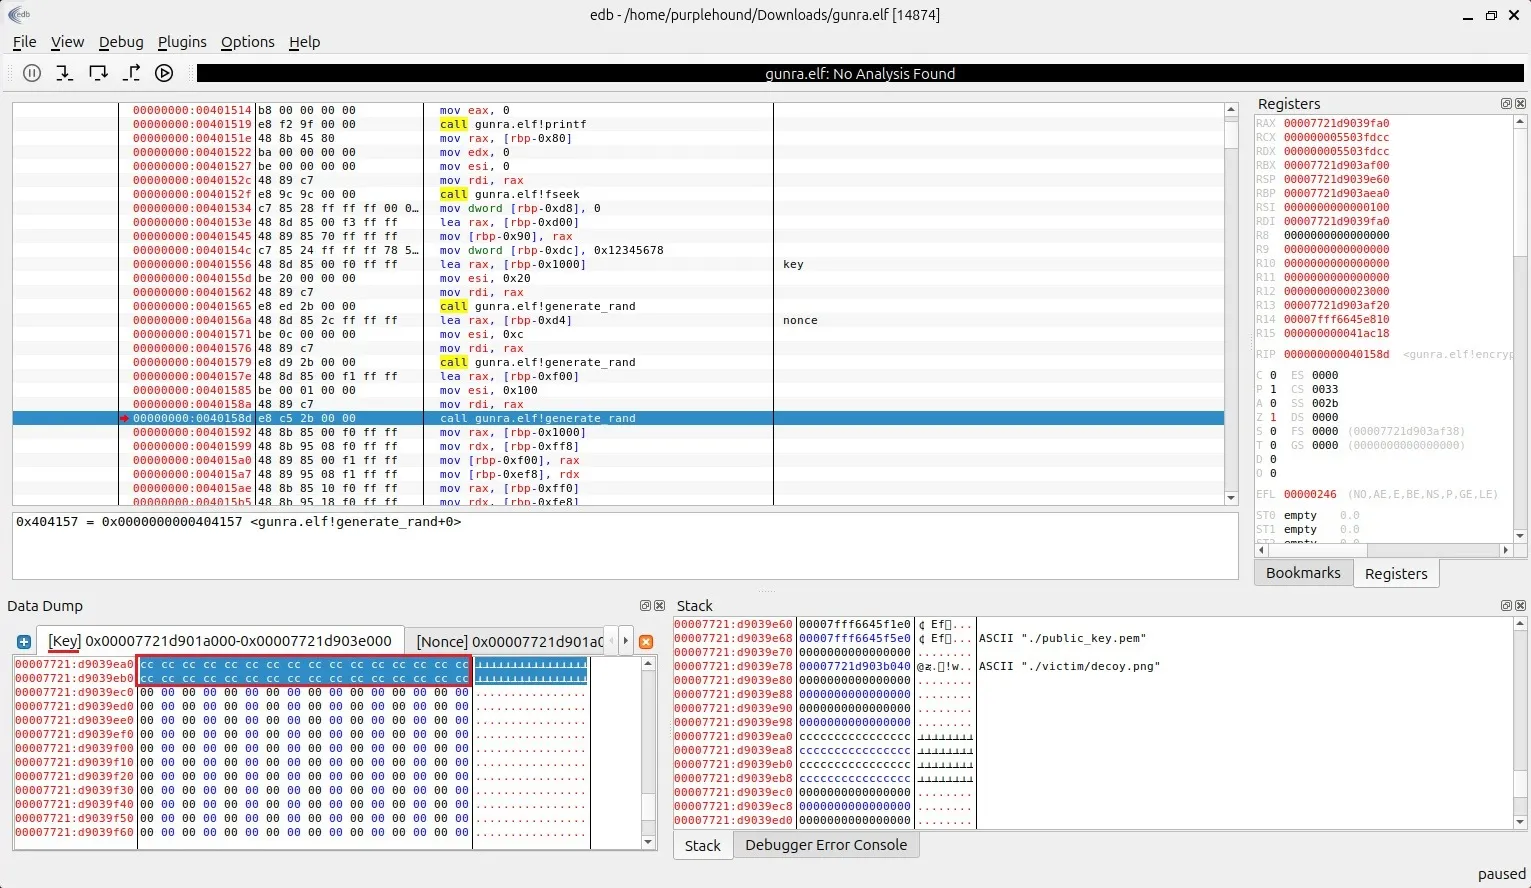Click the Step Over toolbar icon
The width and height of the screenshot is (1531, 888).
pos(98,73)
